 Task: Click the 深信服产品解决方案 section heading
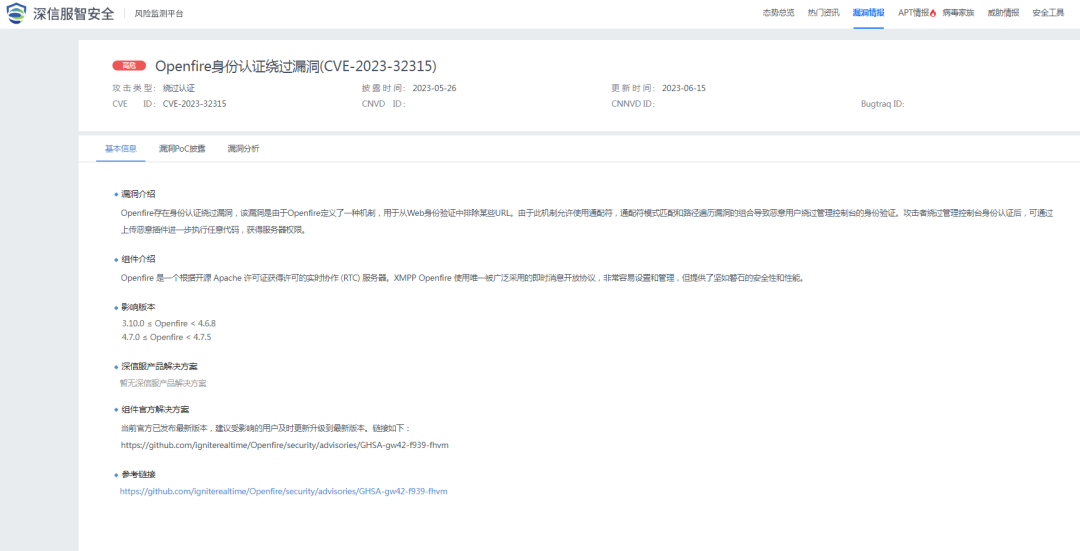[x=160, y=366]
